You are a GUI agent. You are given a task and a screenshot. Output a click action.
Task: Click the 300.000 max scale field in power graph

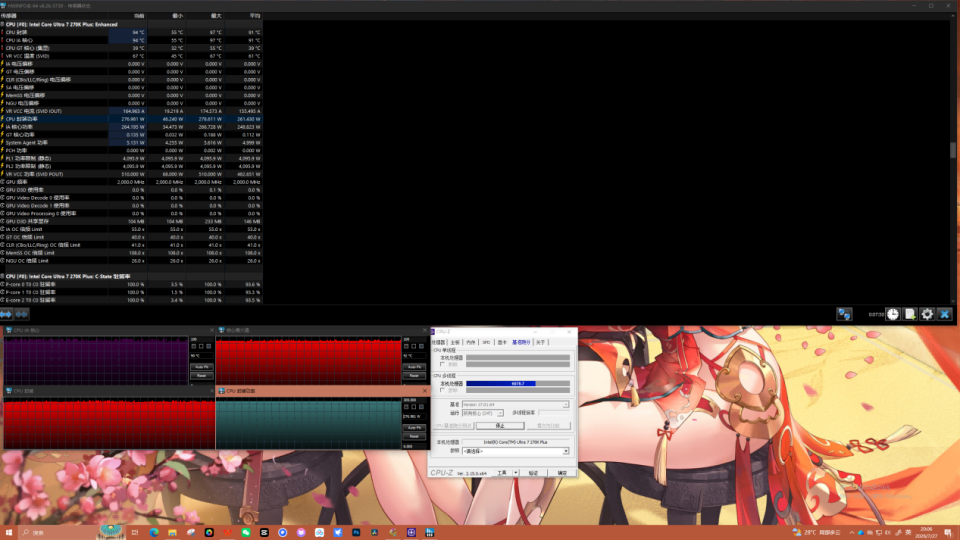[x=414, y=400]
